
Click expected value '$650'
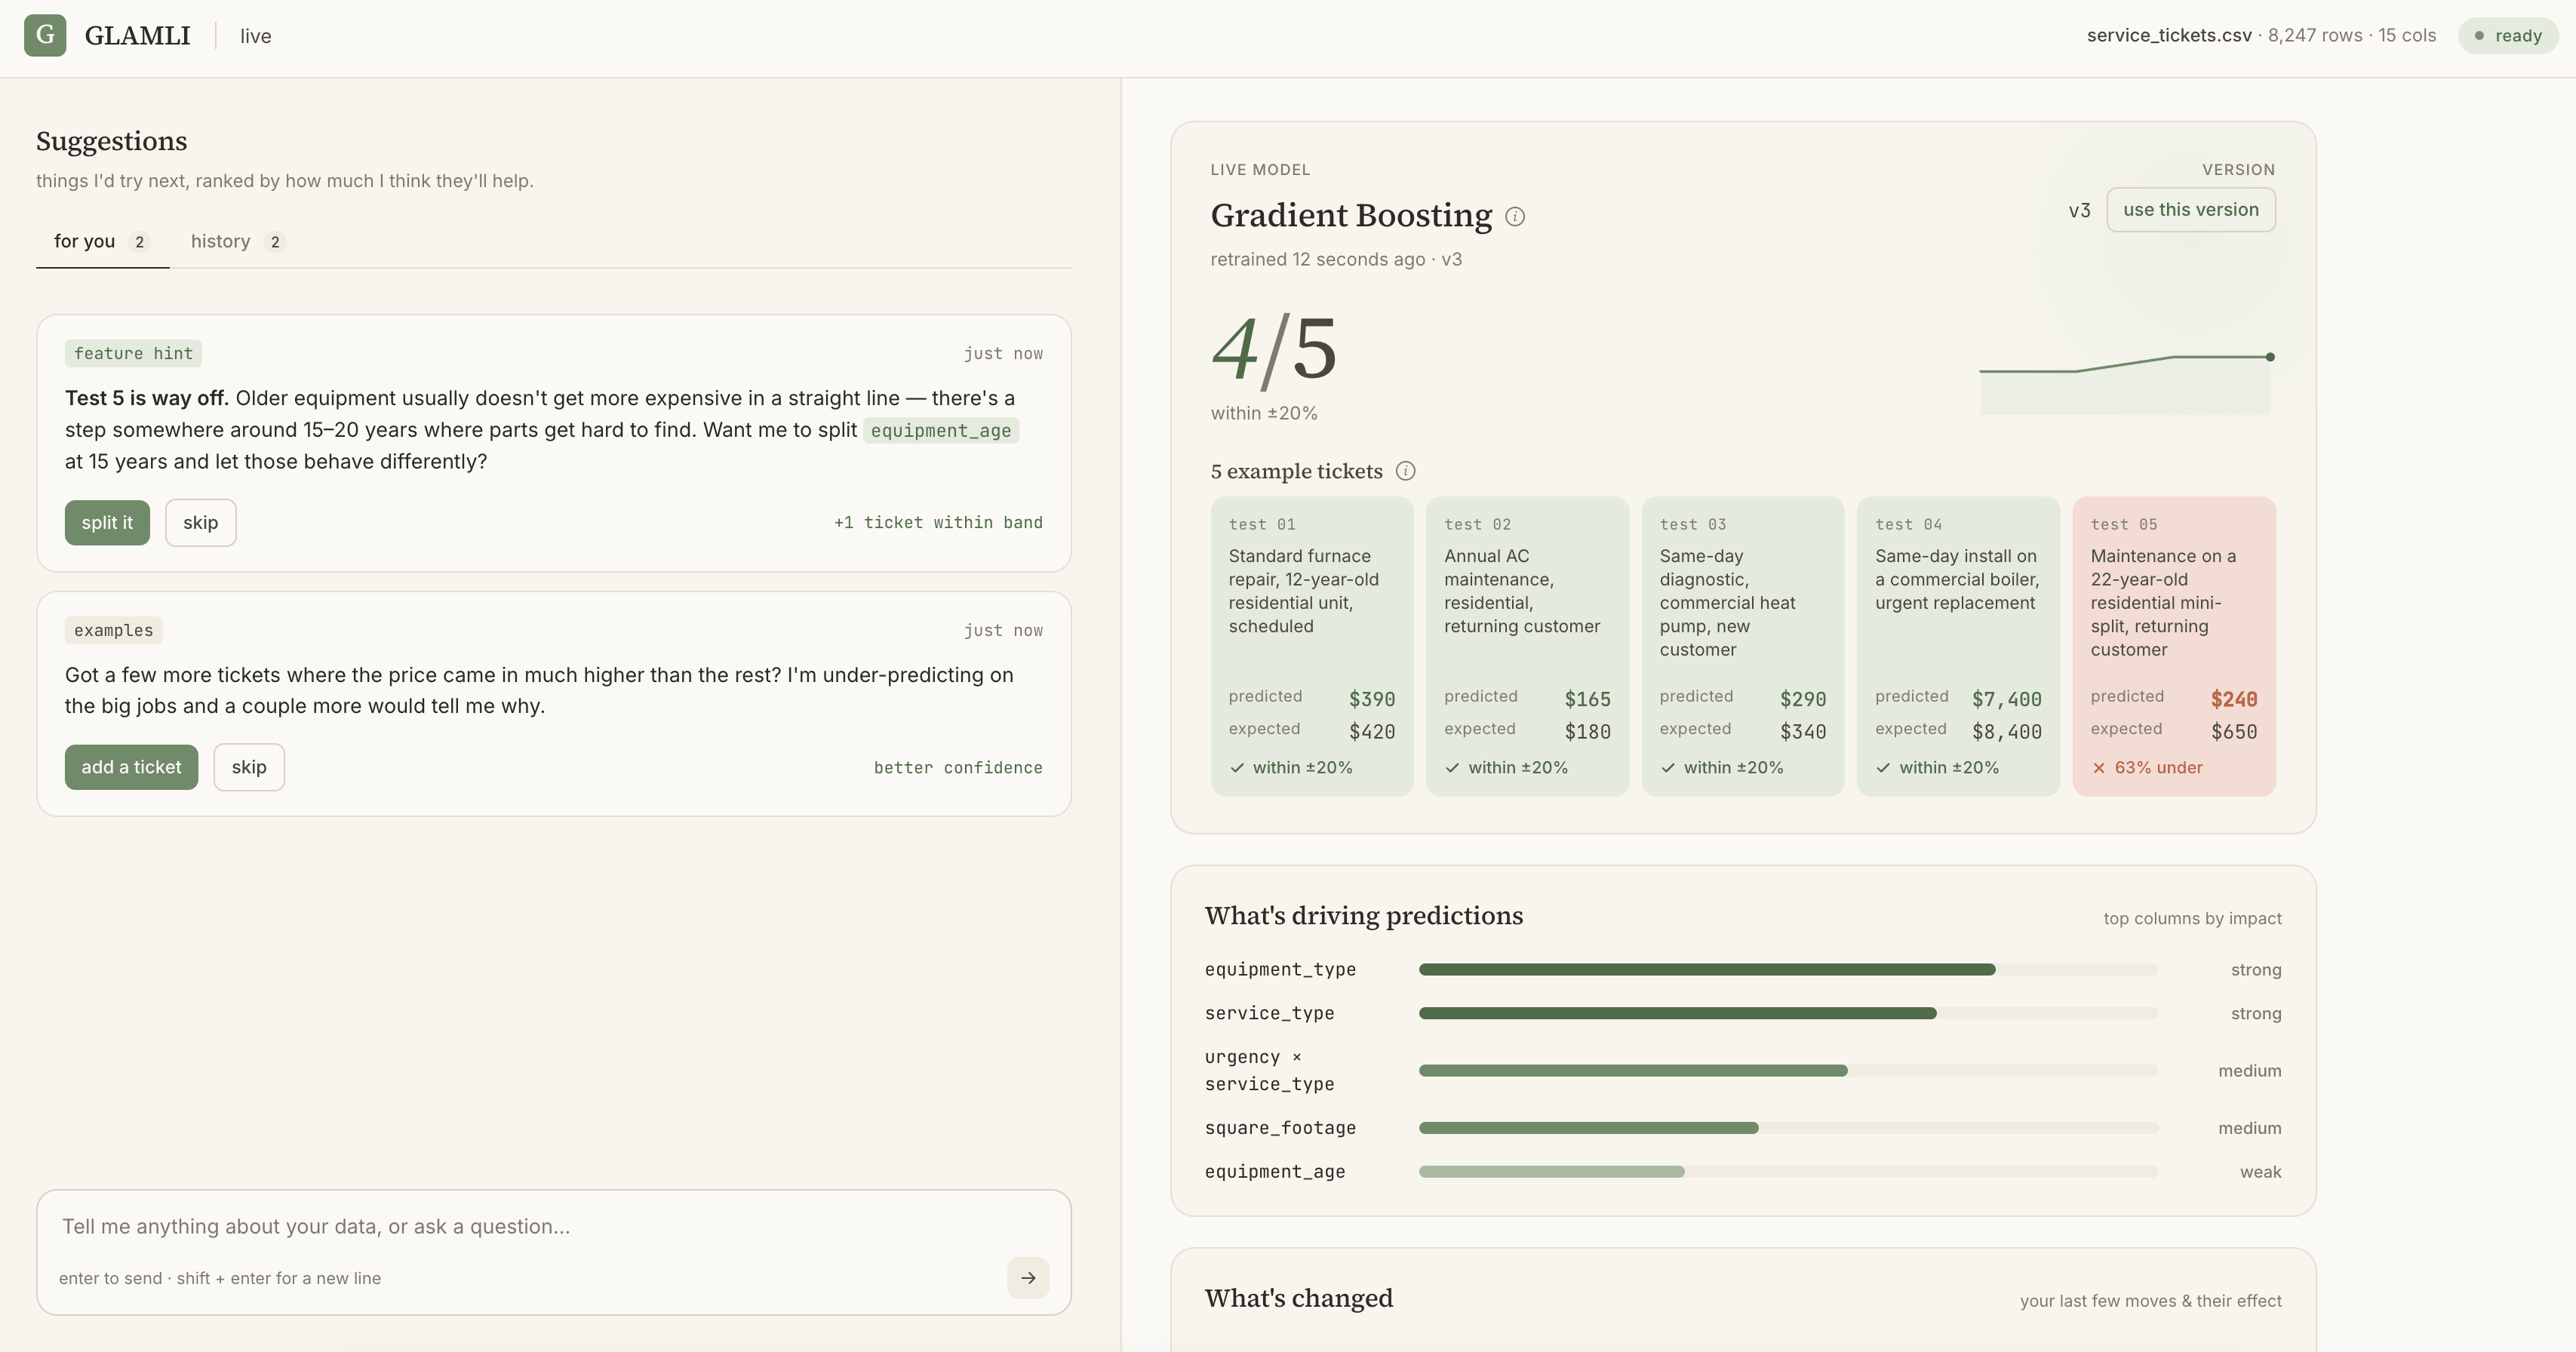click(x=2233, y=732)
